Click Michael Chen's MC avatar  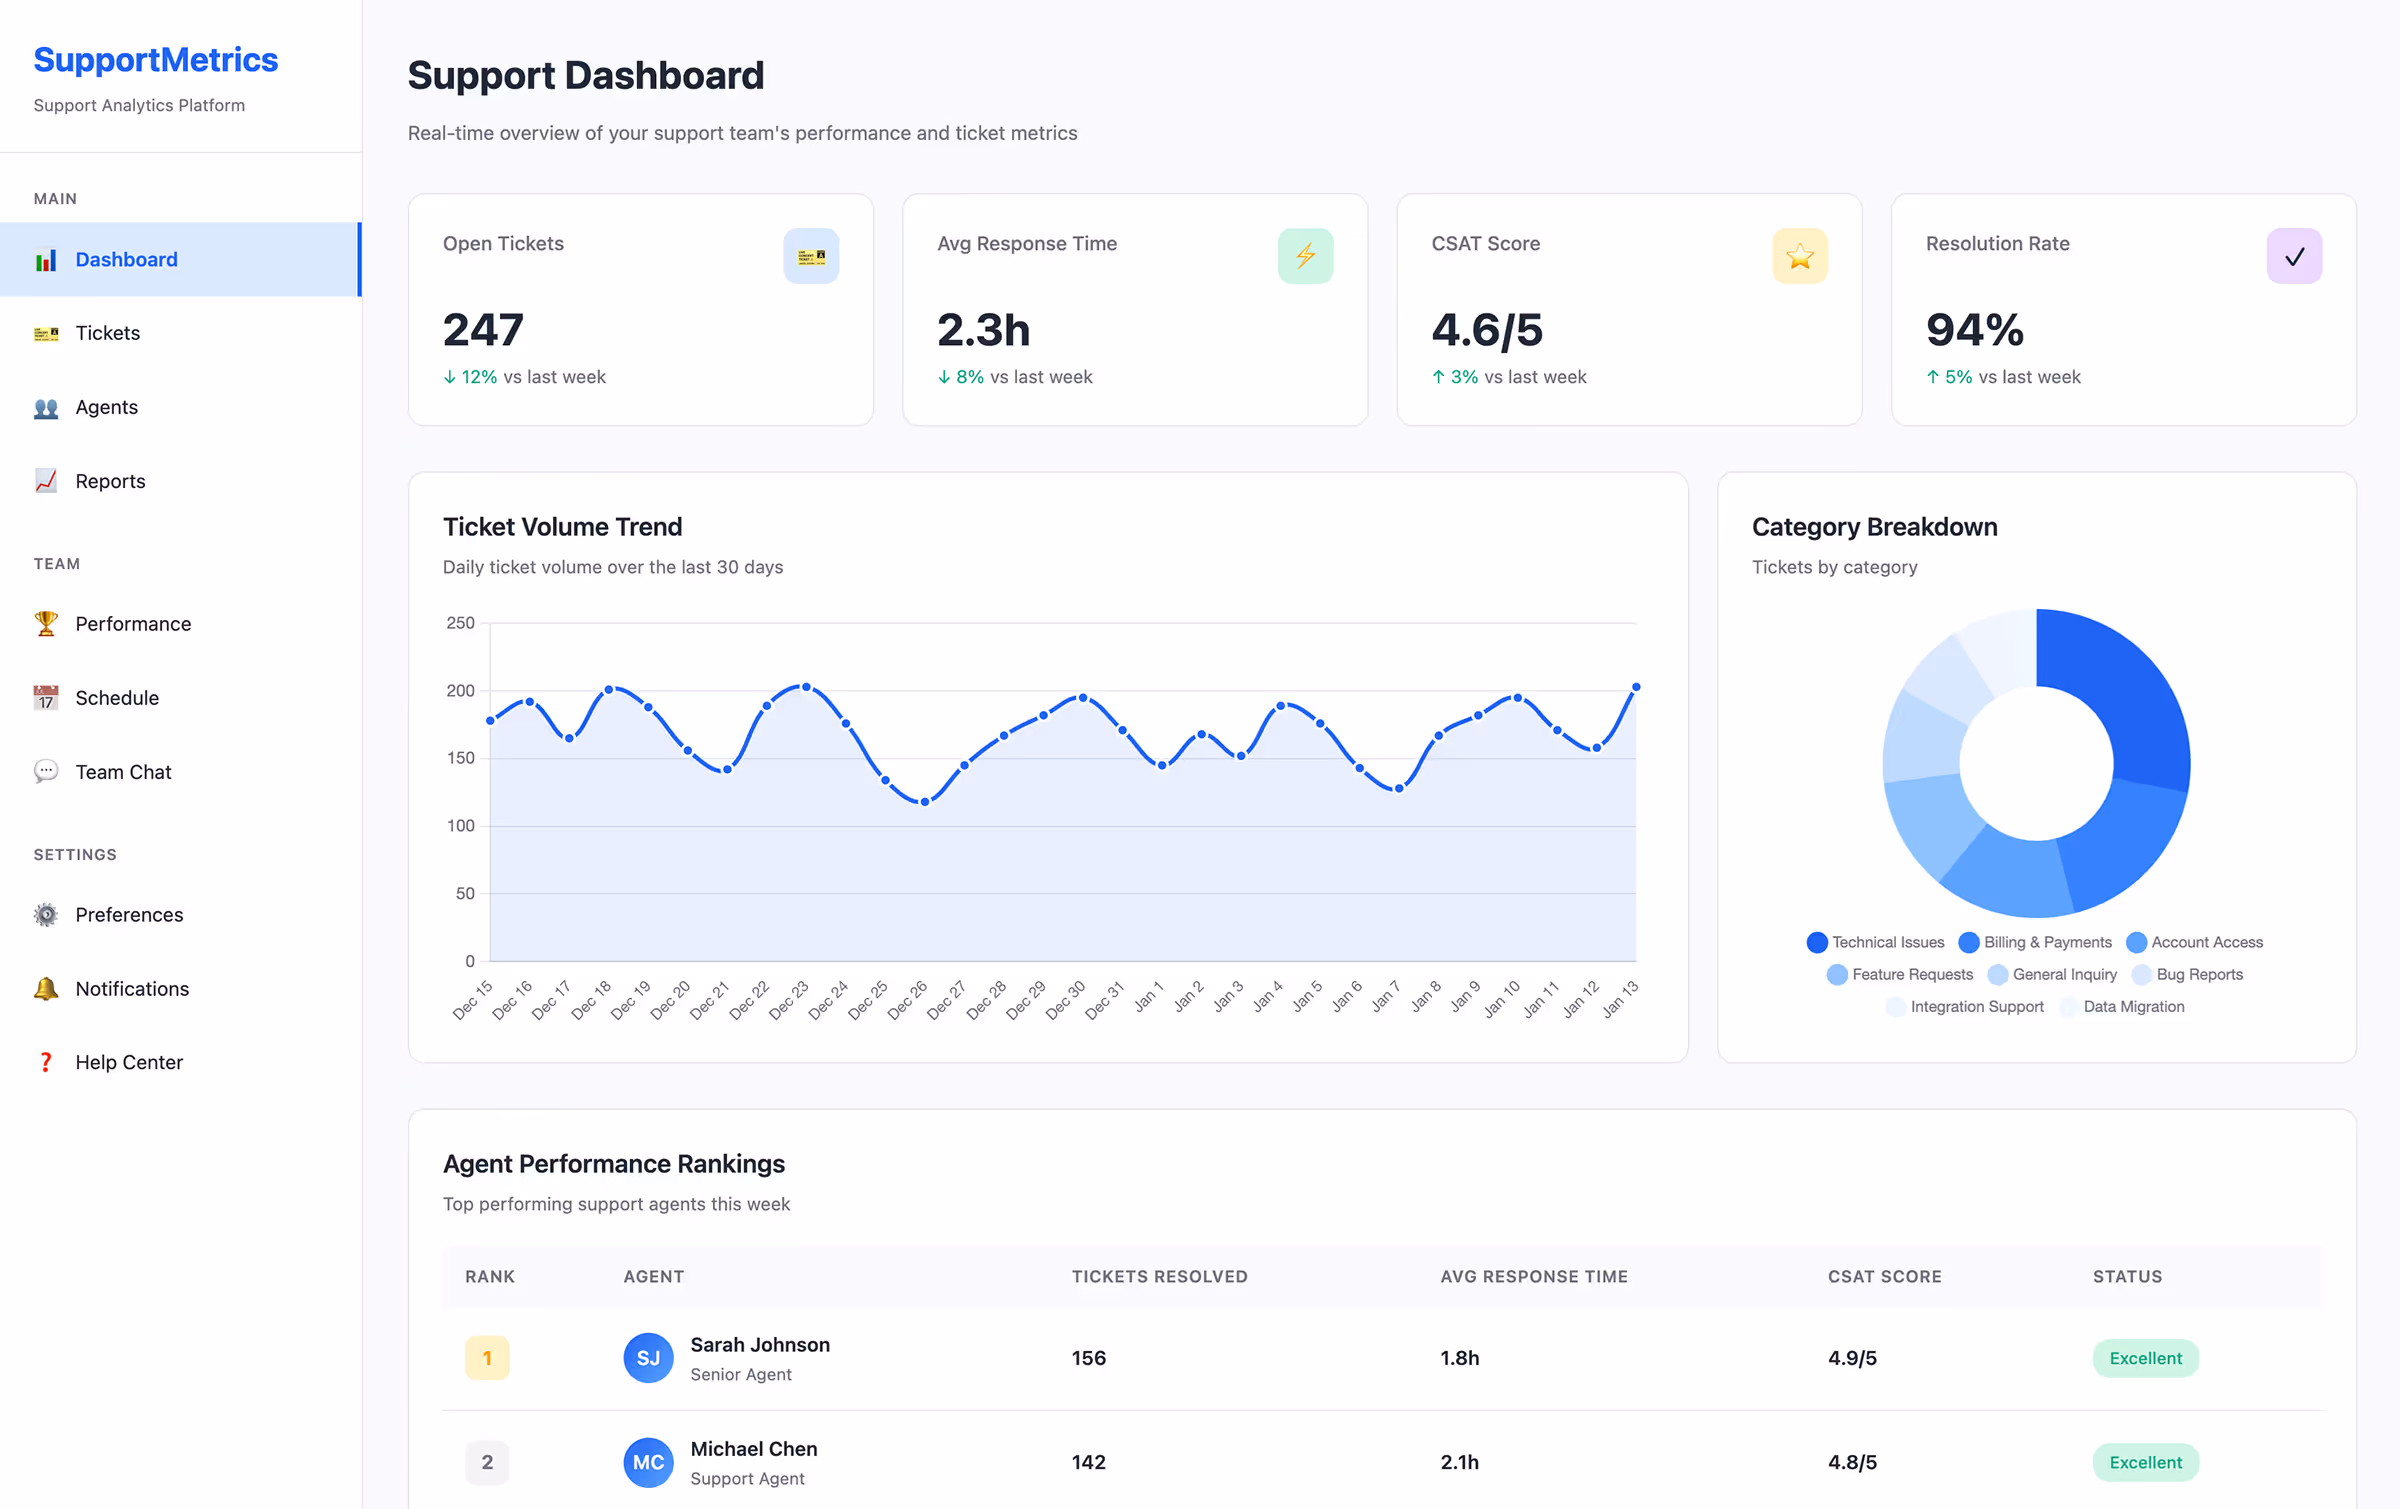648,1462
